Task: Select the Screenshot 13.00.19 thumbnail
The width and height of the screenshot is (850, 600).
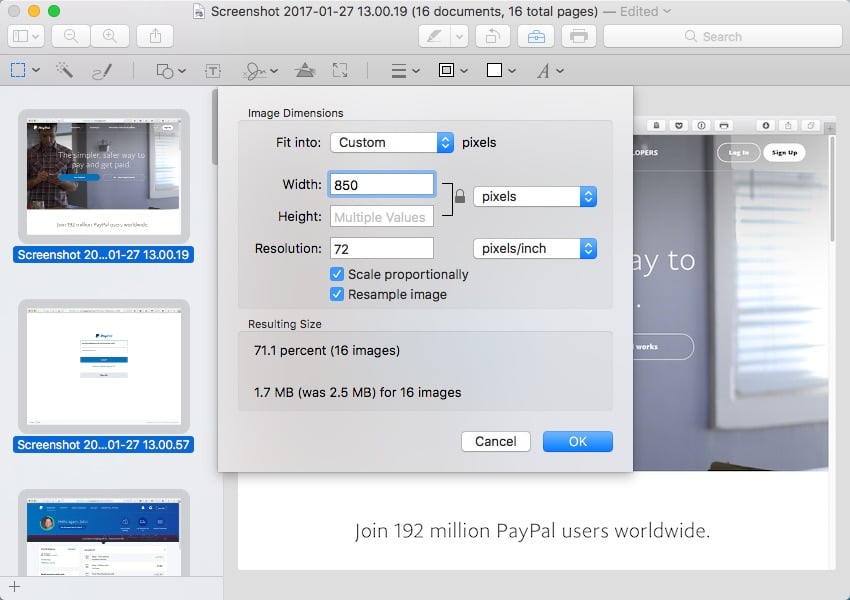Action: tap(104, 177)
